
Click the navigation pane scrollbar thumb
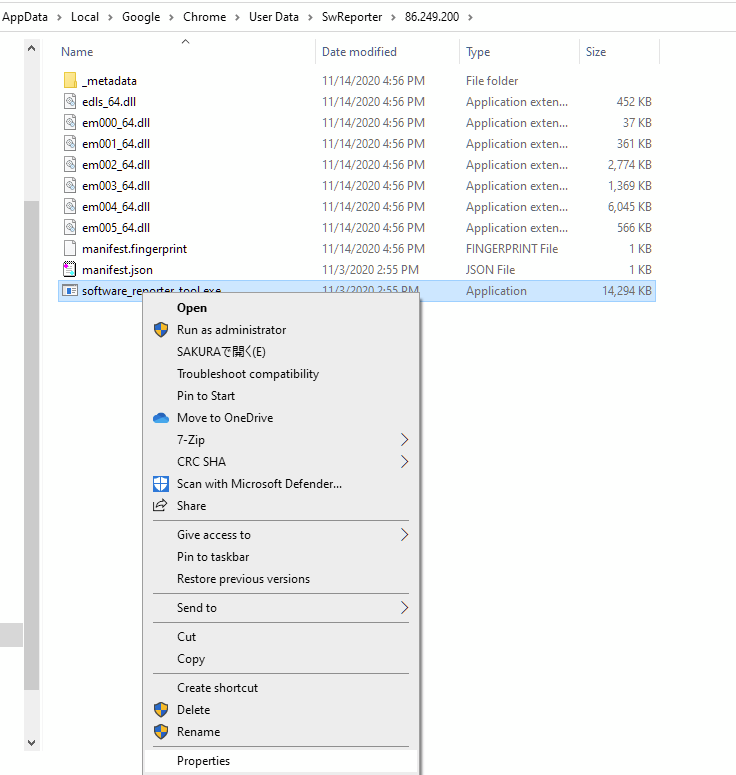32,445
